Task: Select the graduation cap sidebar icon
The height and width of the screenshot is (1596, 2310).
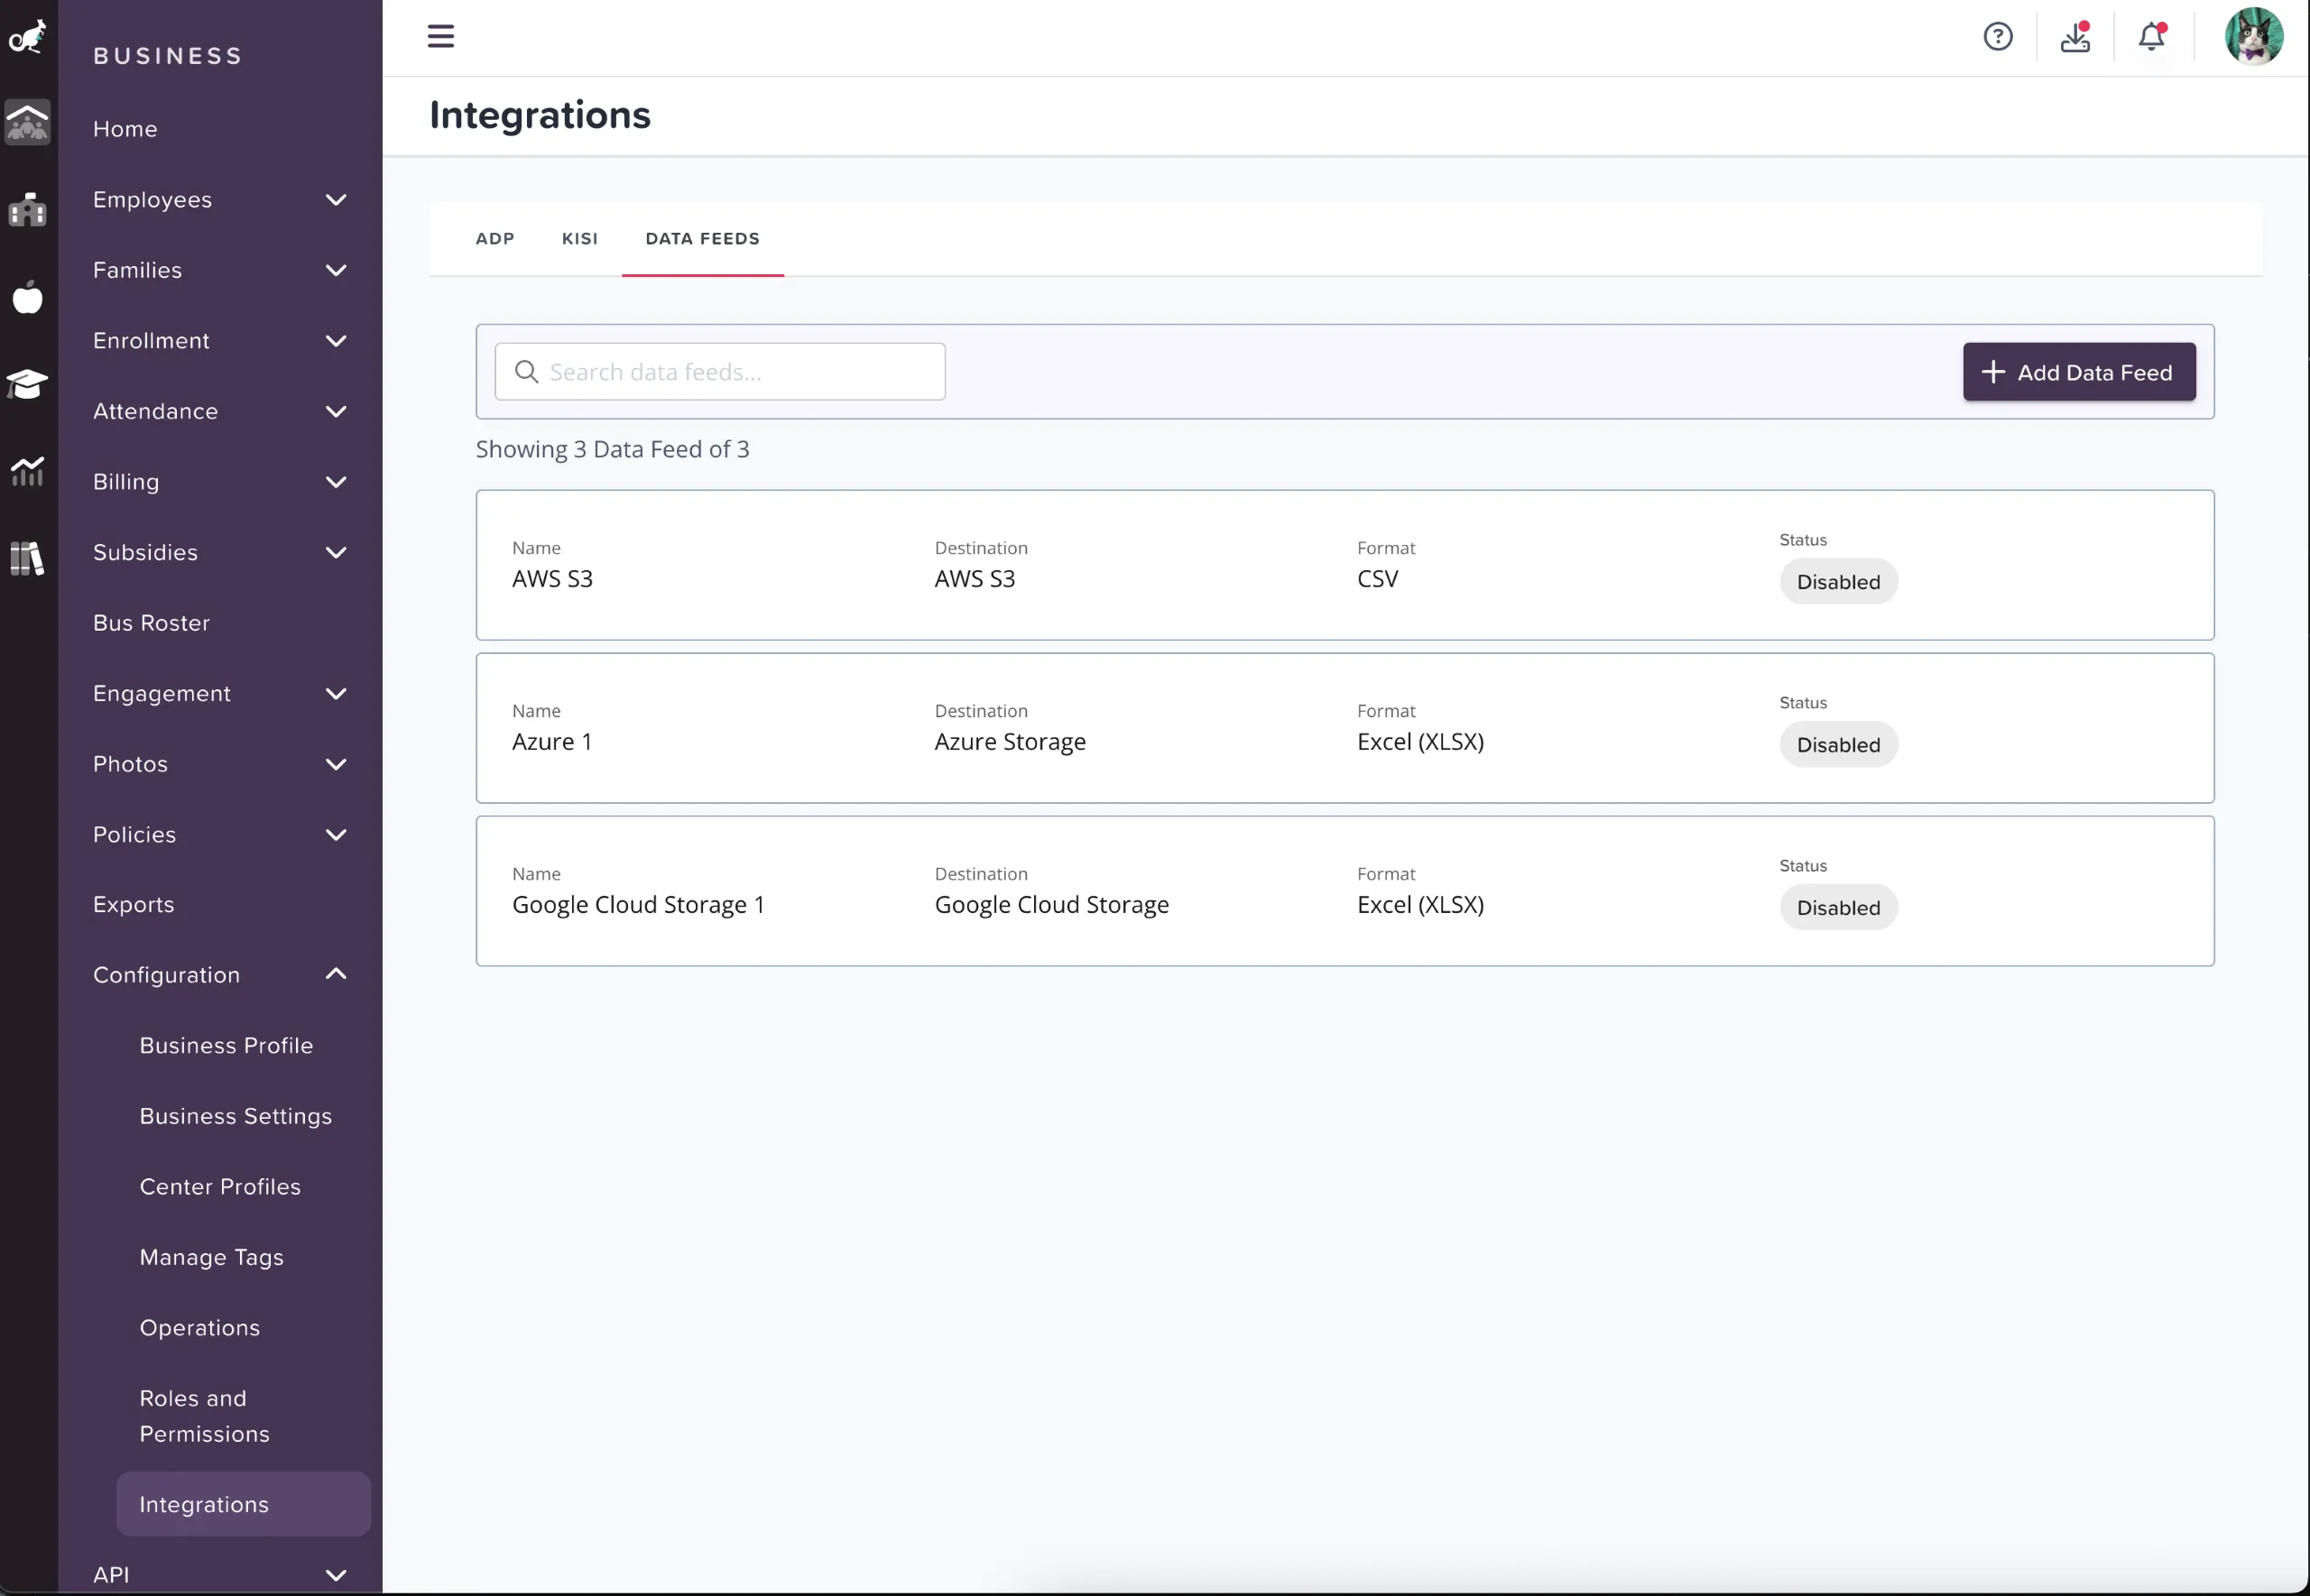Action: pyautogui.click(x=27, y=384)
